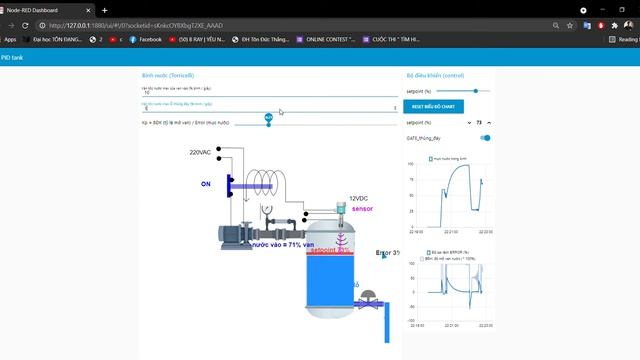Click the 'Bộ điều khiển (control)' group title

click(435, 76)
